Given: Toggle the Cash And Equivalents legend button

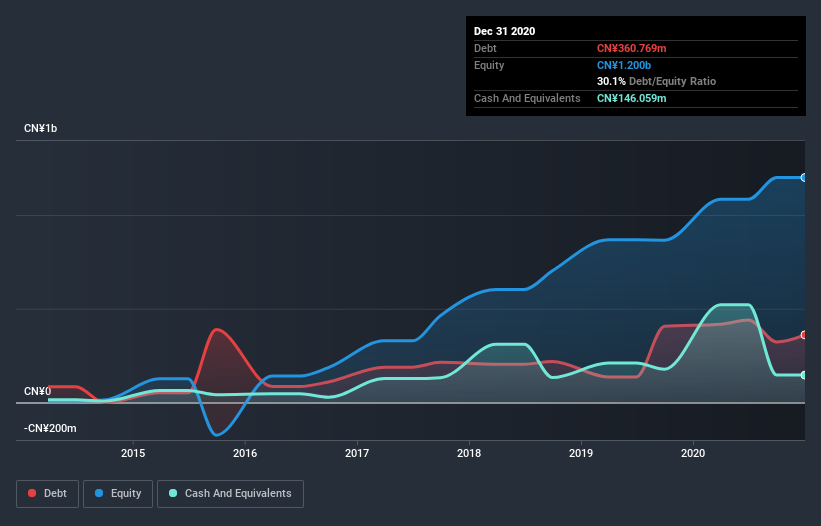Looking at the screenshot, I should (x=230, y=494).
